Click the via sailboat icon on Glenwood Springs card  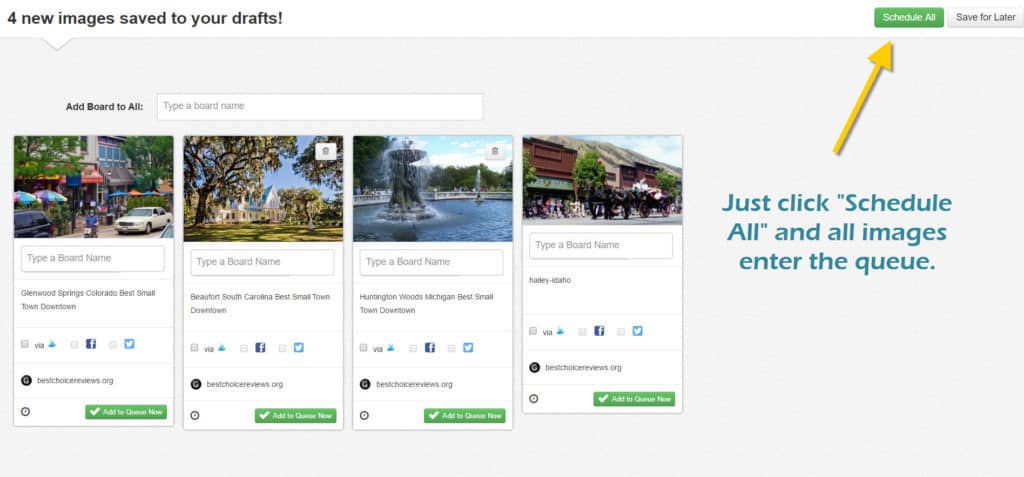[52, 344]
